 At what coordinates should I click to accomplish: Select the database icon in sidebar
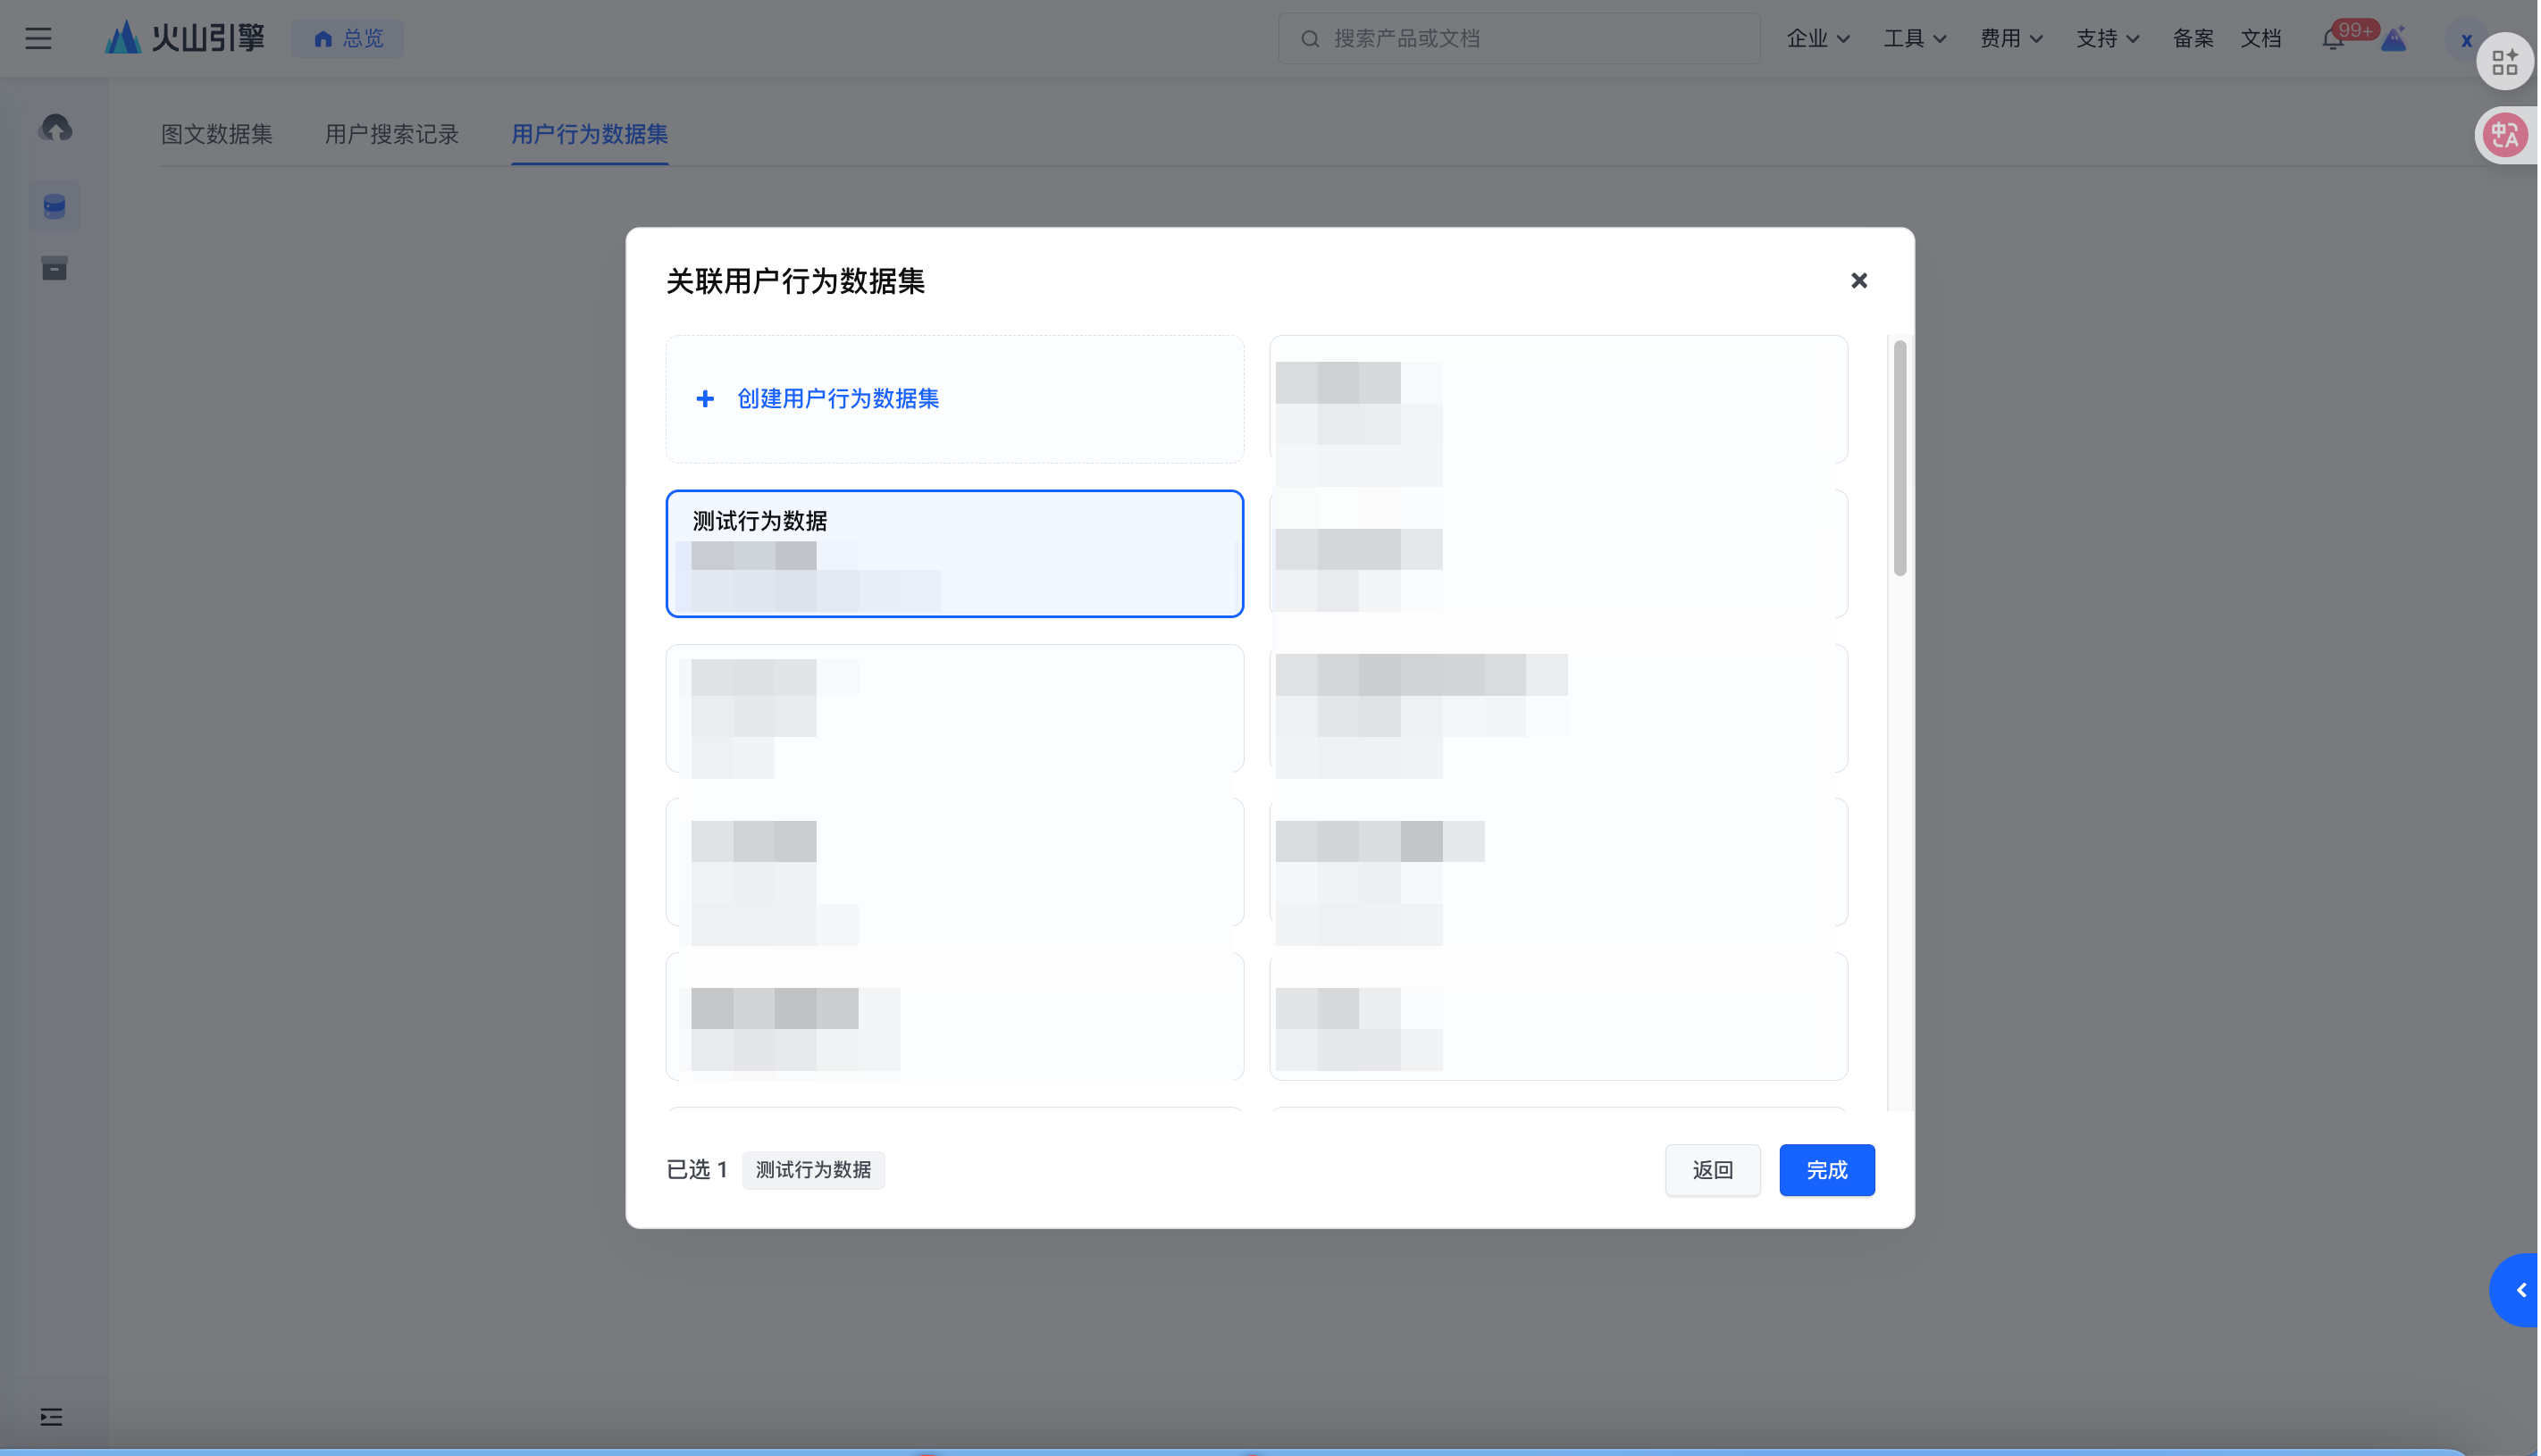tap(54, 206)
